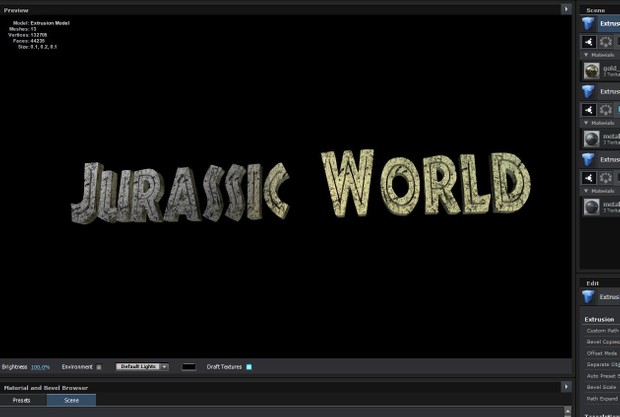Screen dimensions: 620x417
Task: Open the Default Lights dropdown
Action: pos(142,367)
